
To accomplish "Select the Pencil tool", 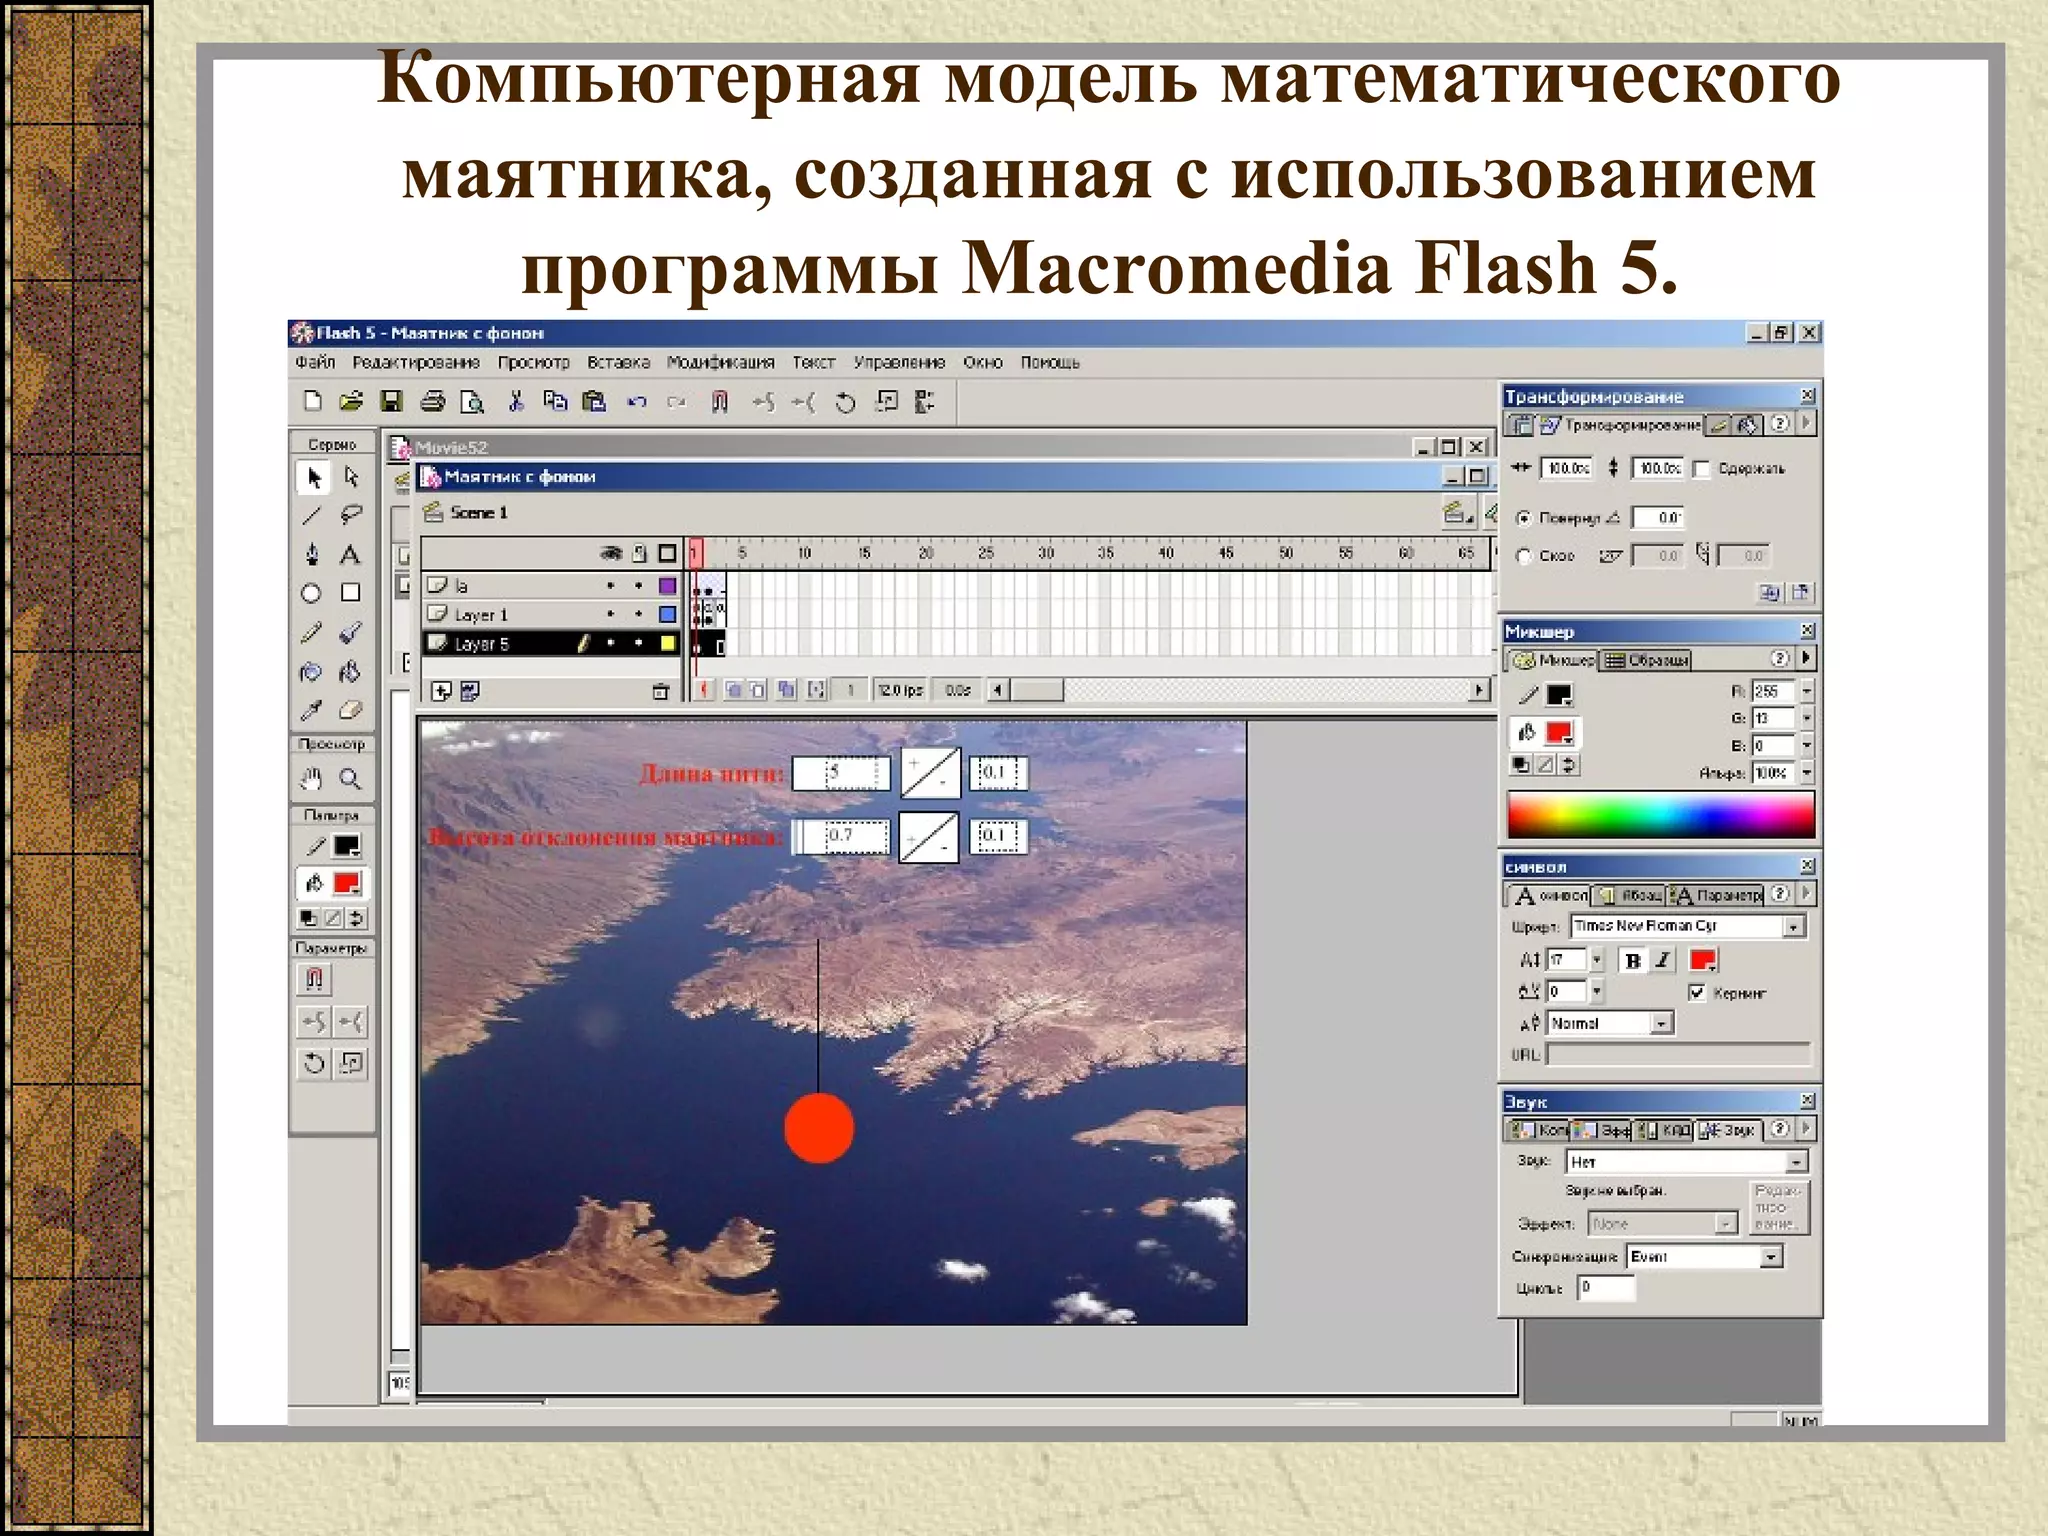I will click(x=312, y=633).
